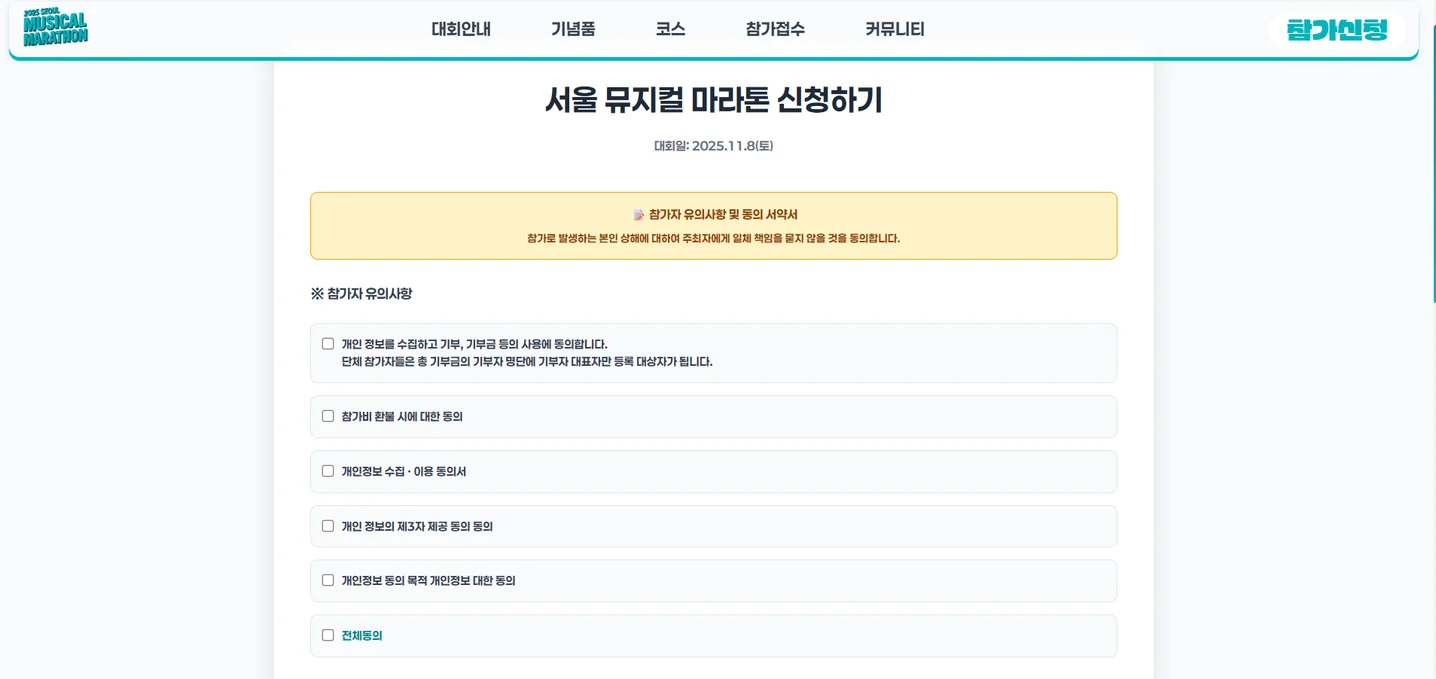
Task: Open the 참가접수 menu
Action: [773, 29]
